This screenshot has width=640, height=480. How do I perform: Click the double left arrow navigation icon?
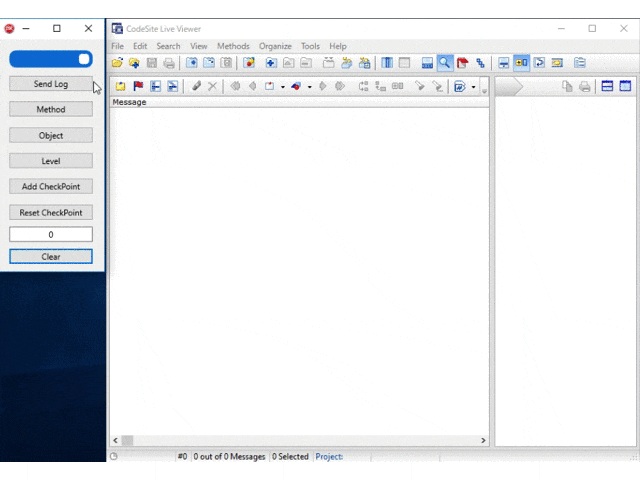pyautogui.click(x=235, y=86)
